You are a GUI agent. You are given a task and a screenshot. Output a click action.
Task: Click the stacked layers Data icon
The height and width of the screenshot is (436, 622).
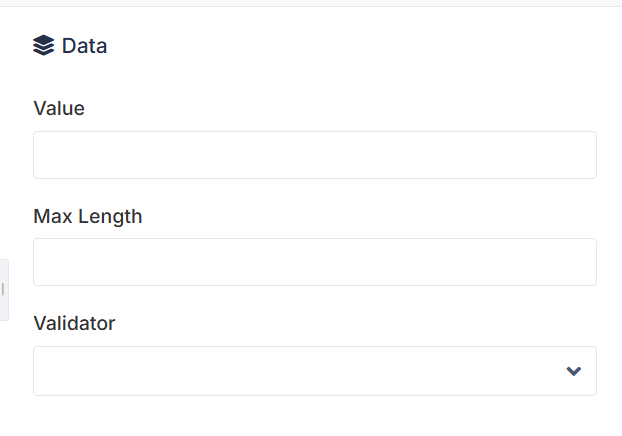click(x=43, y=45)
